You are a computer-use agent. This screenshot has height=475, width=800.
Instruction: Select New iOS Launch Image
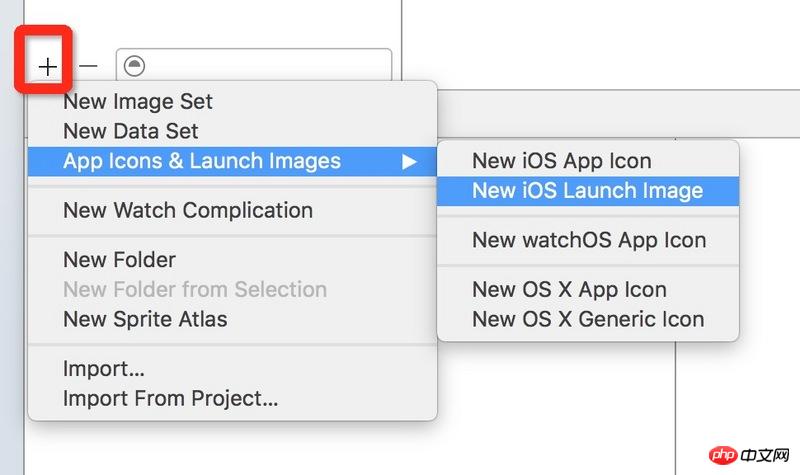[x=588, y=191]
